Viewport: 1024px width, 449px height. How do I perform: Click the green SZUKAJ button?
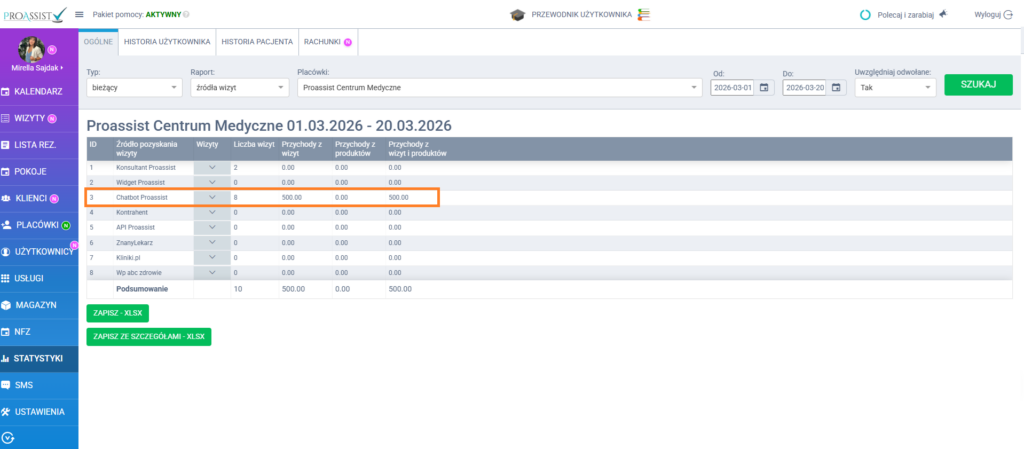coord(978,85)
